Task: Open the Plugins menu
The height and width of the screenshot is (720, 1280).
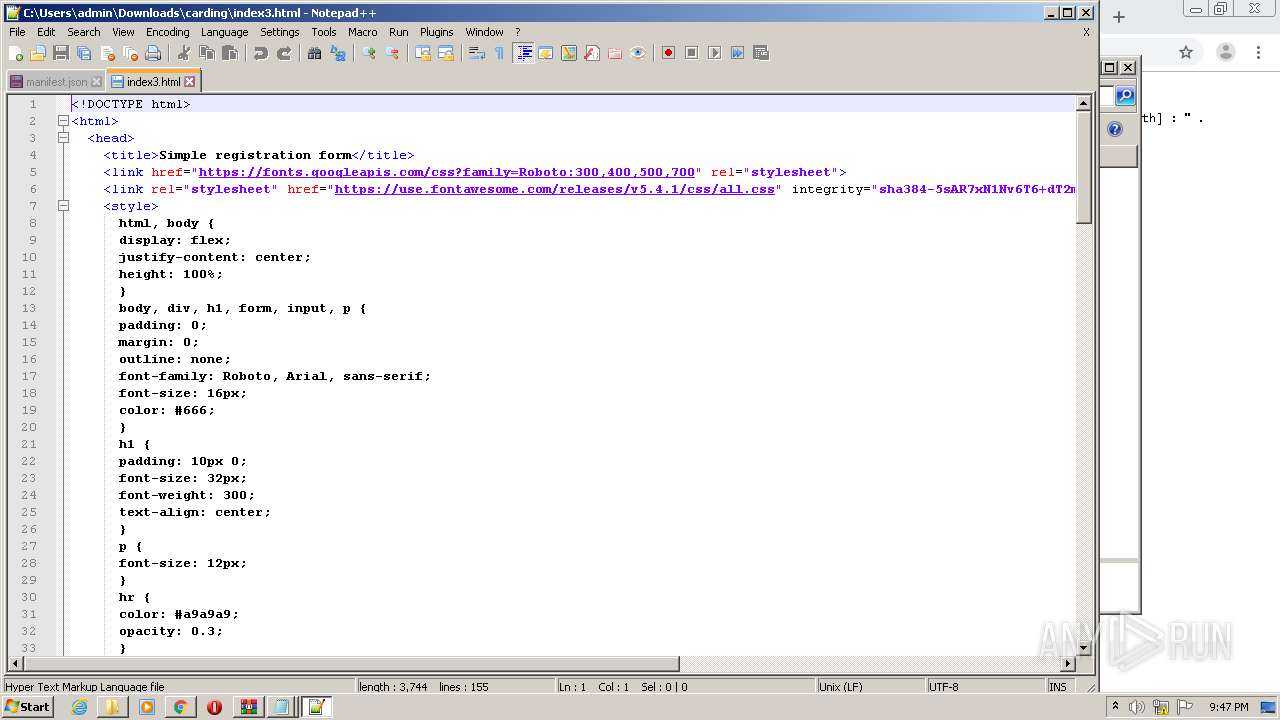Action: tap(436, 32)
